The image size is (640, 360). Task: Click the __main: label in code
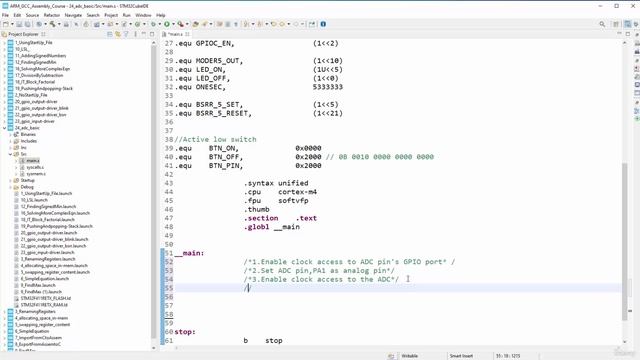click(189, 253)
